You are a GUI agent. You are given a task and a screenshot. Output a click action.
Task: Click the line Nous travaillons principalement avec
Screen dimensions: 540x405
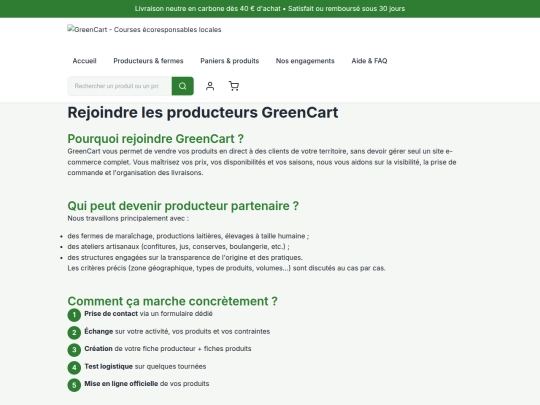pyautogui.click(x=128, y=218)
